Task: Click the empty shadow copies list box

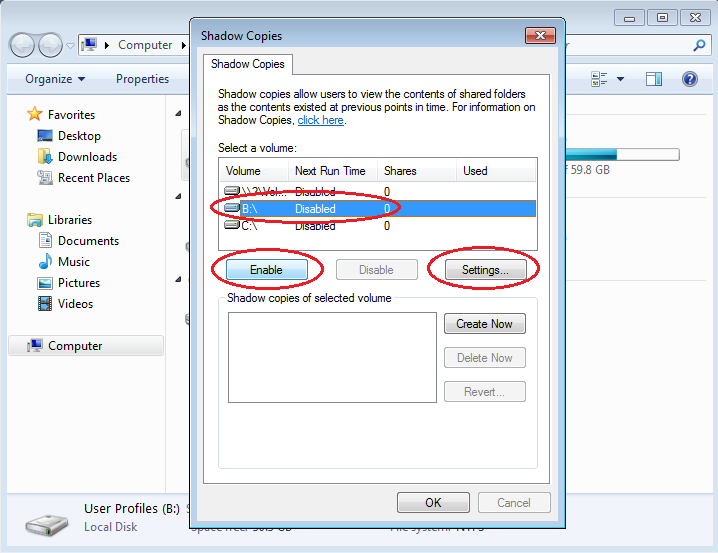Action: point(332,358)
